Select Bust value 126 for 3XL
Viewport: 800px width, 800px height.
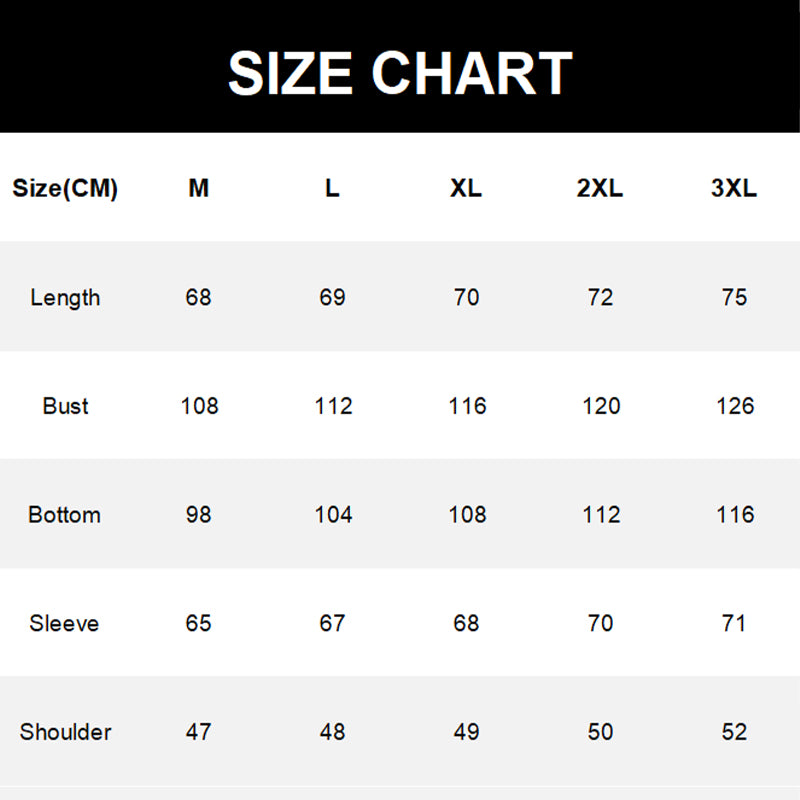[x=735, y=406]
